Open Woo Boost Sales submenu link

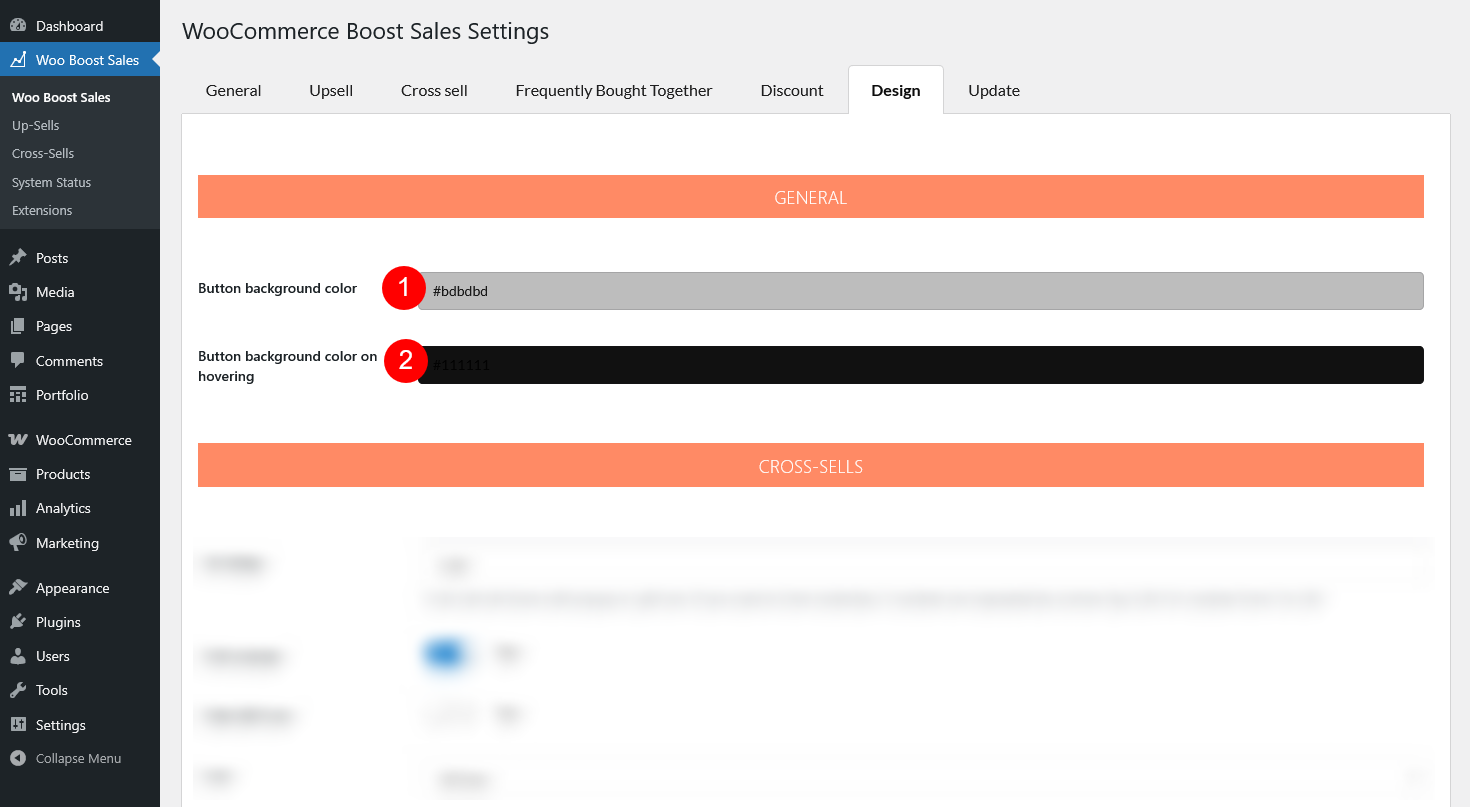[x=61, y=97]
